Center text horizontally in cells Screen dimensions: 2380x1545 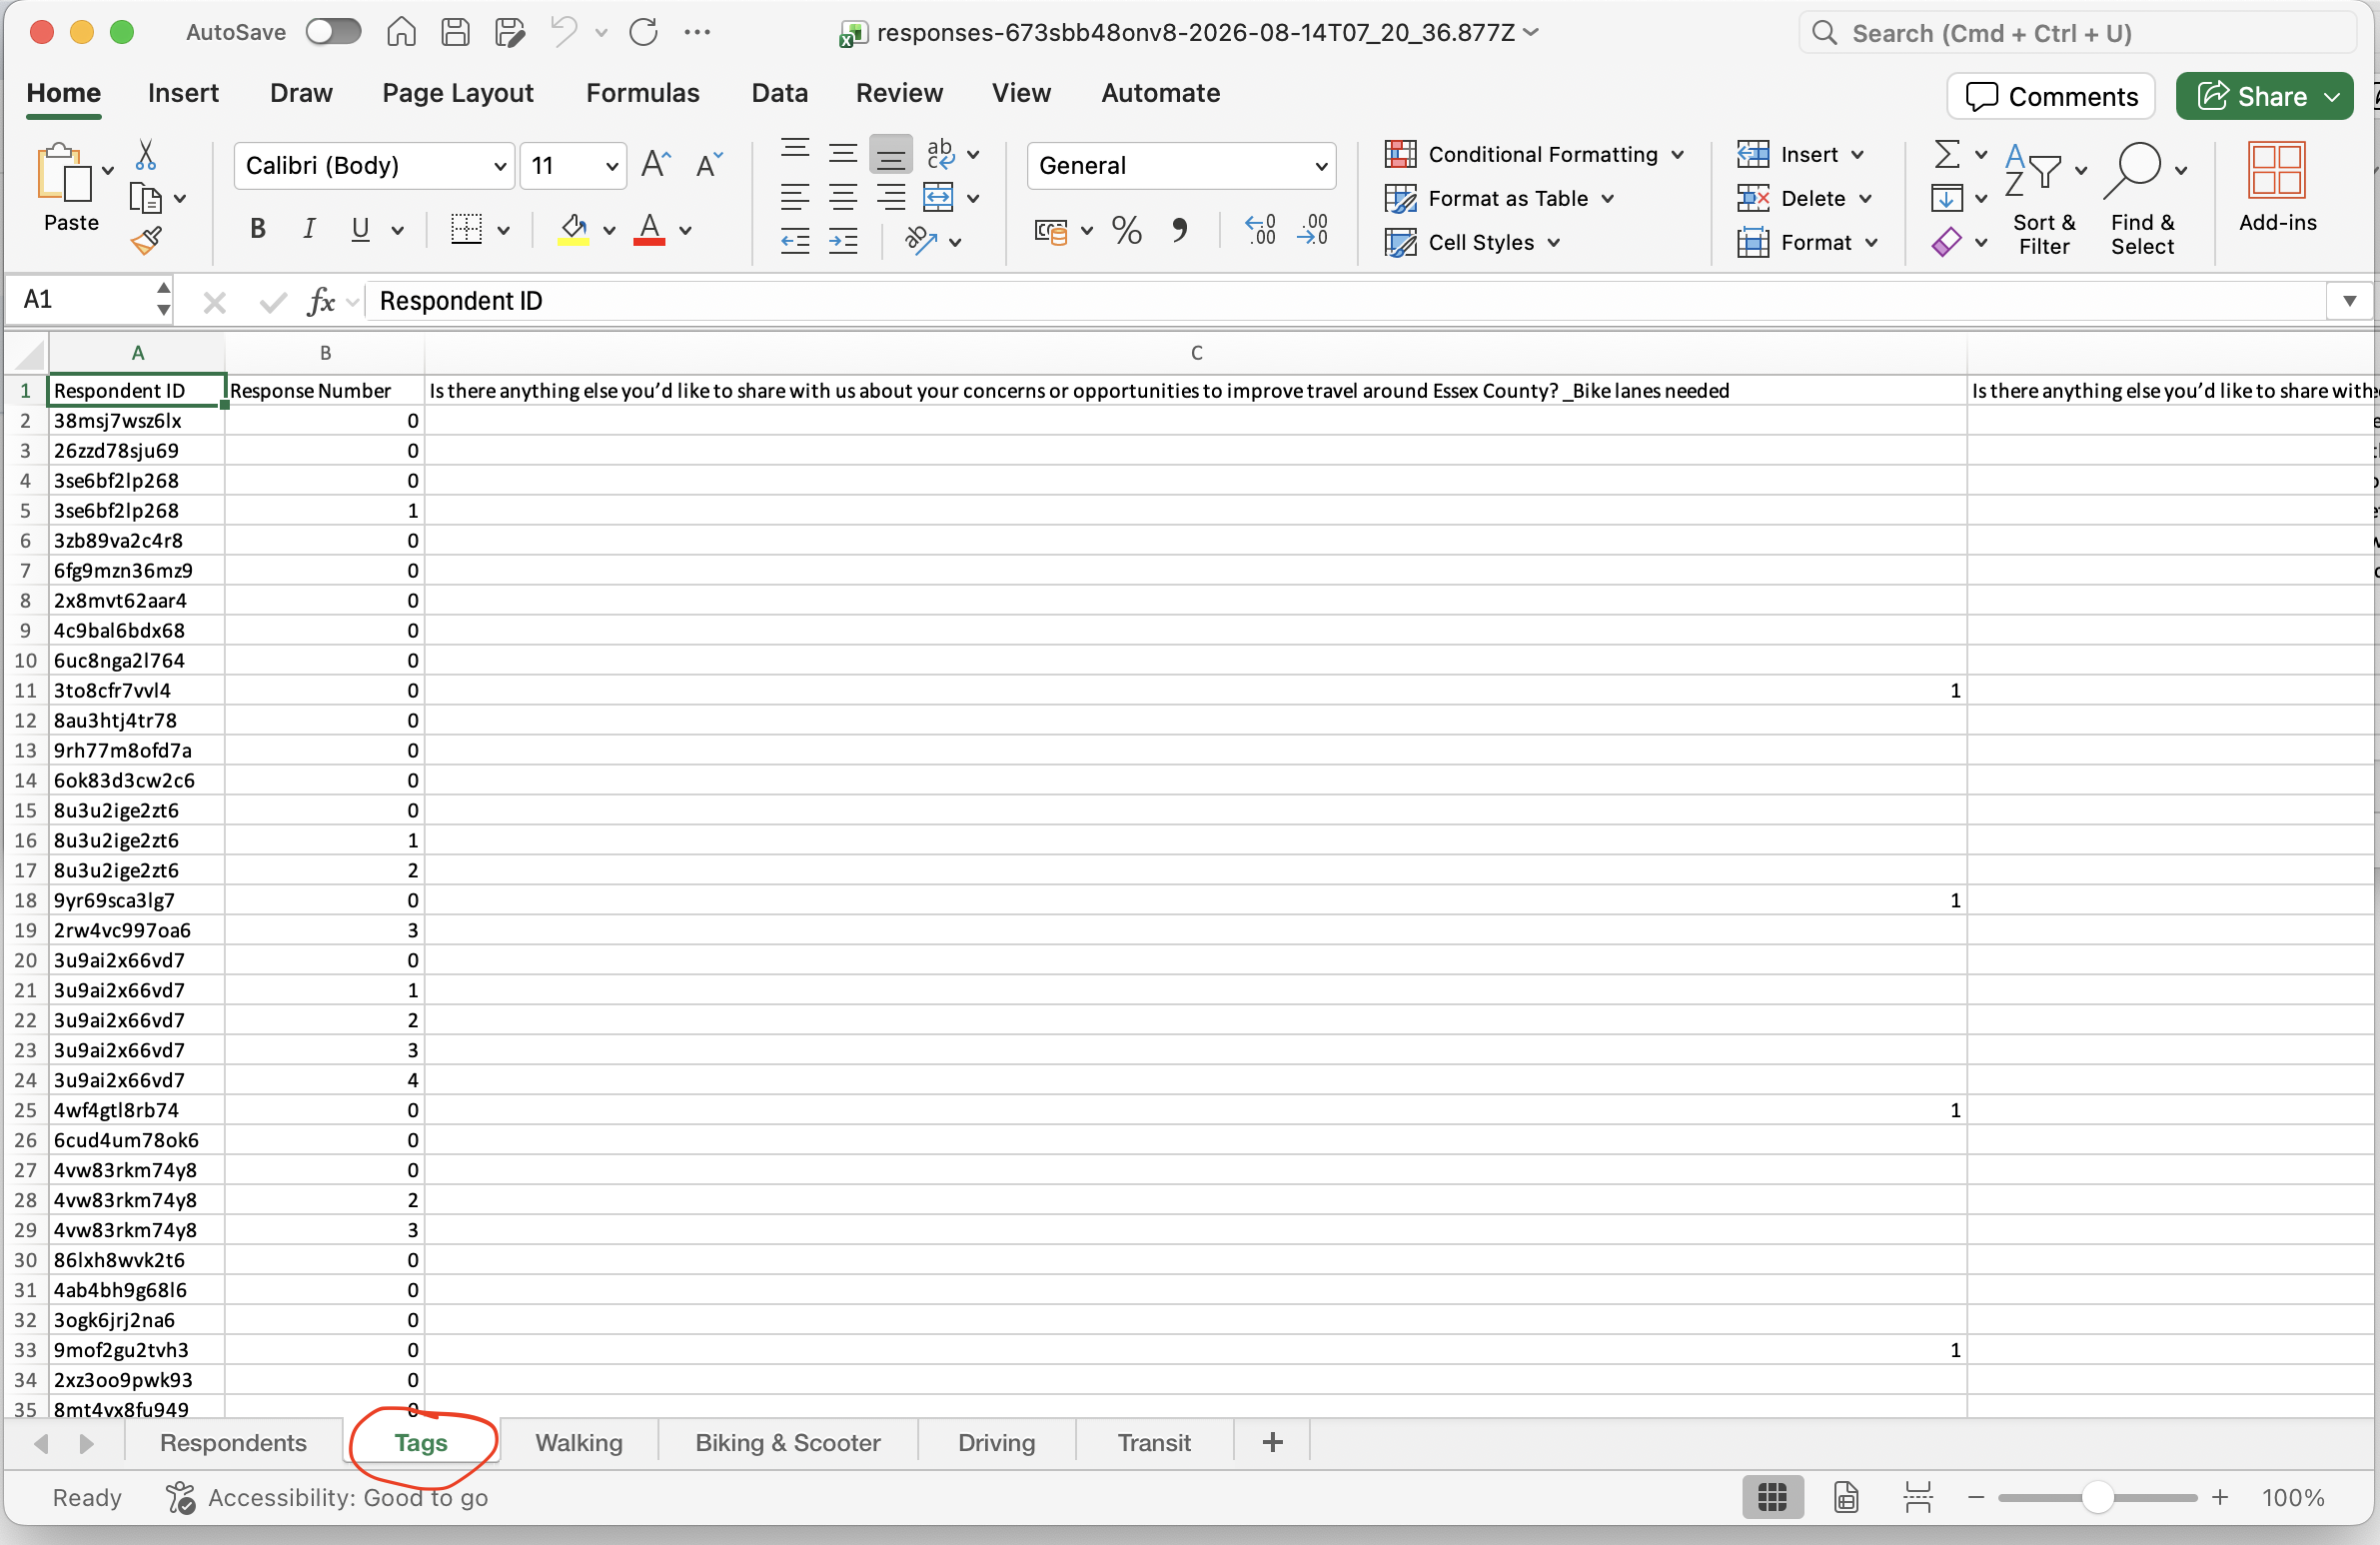843,197
